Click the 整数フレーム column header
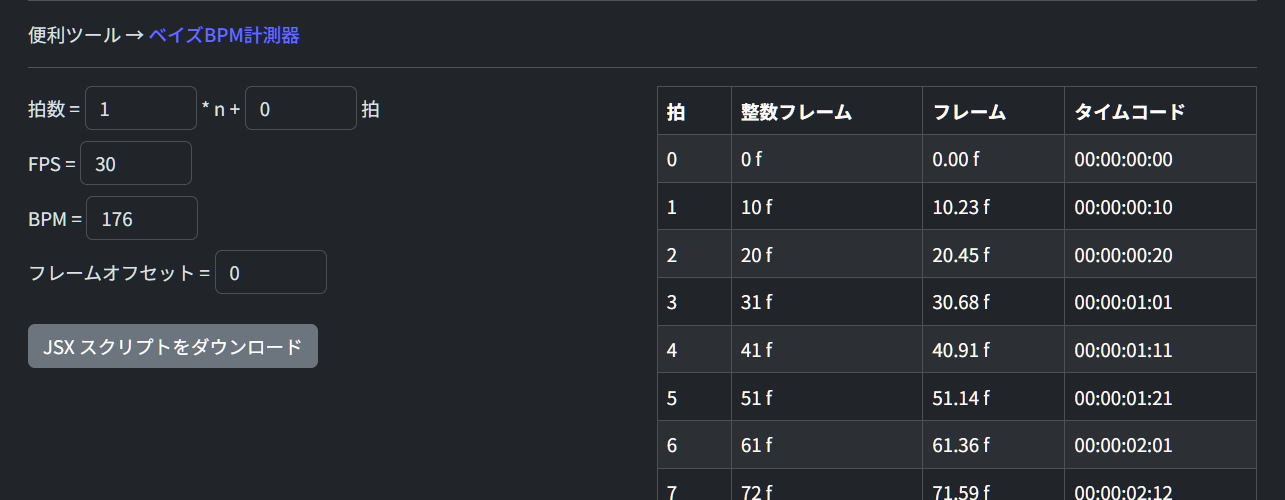 pos(796,112)
